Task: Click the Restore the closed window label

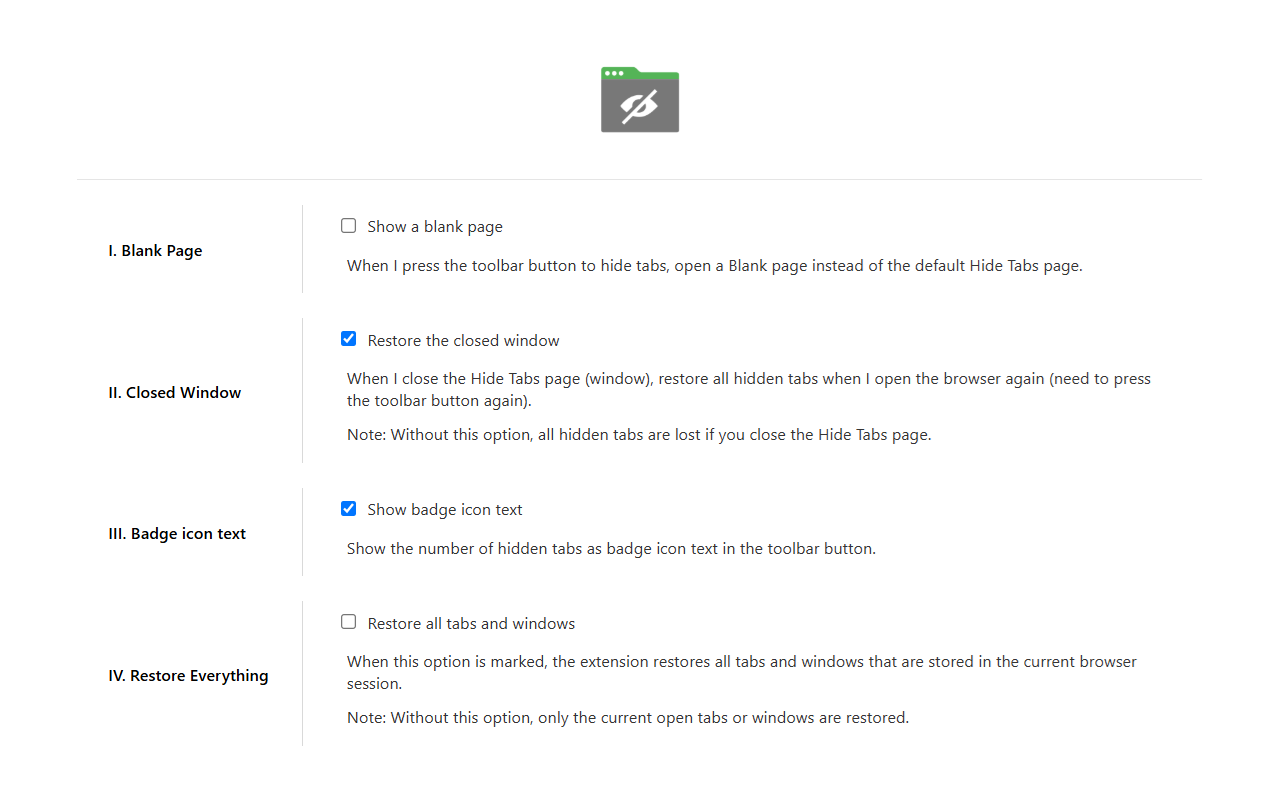Action: pos(463,340)
